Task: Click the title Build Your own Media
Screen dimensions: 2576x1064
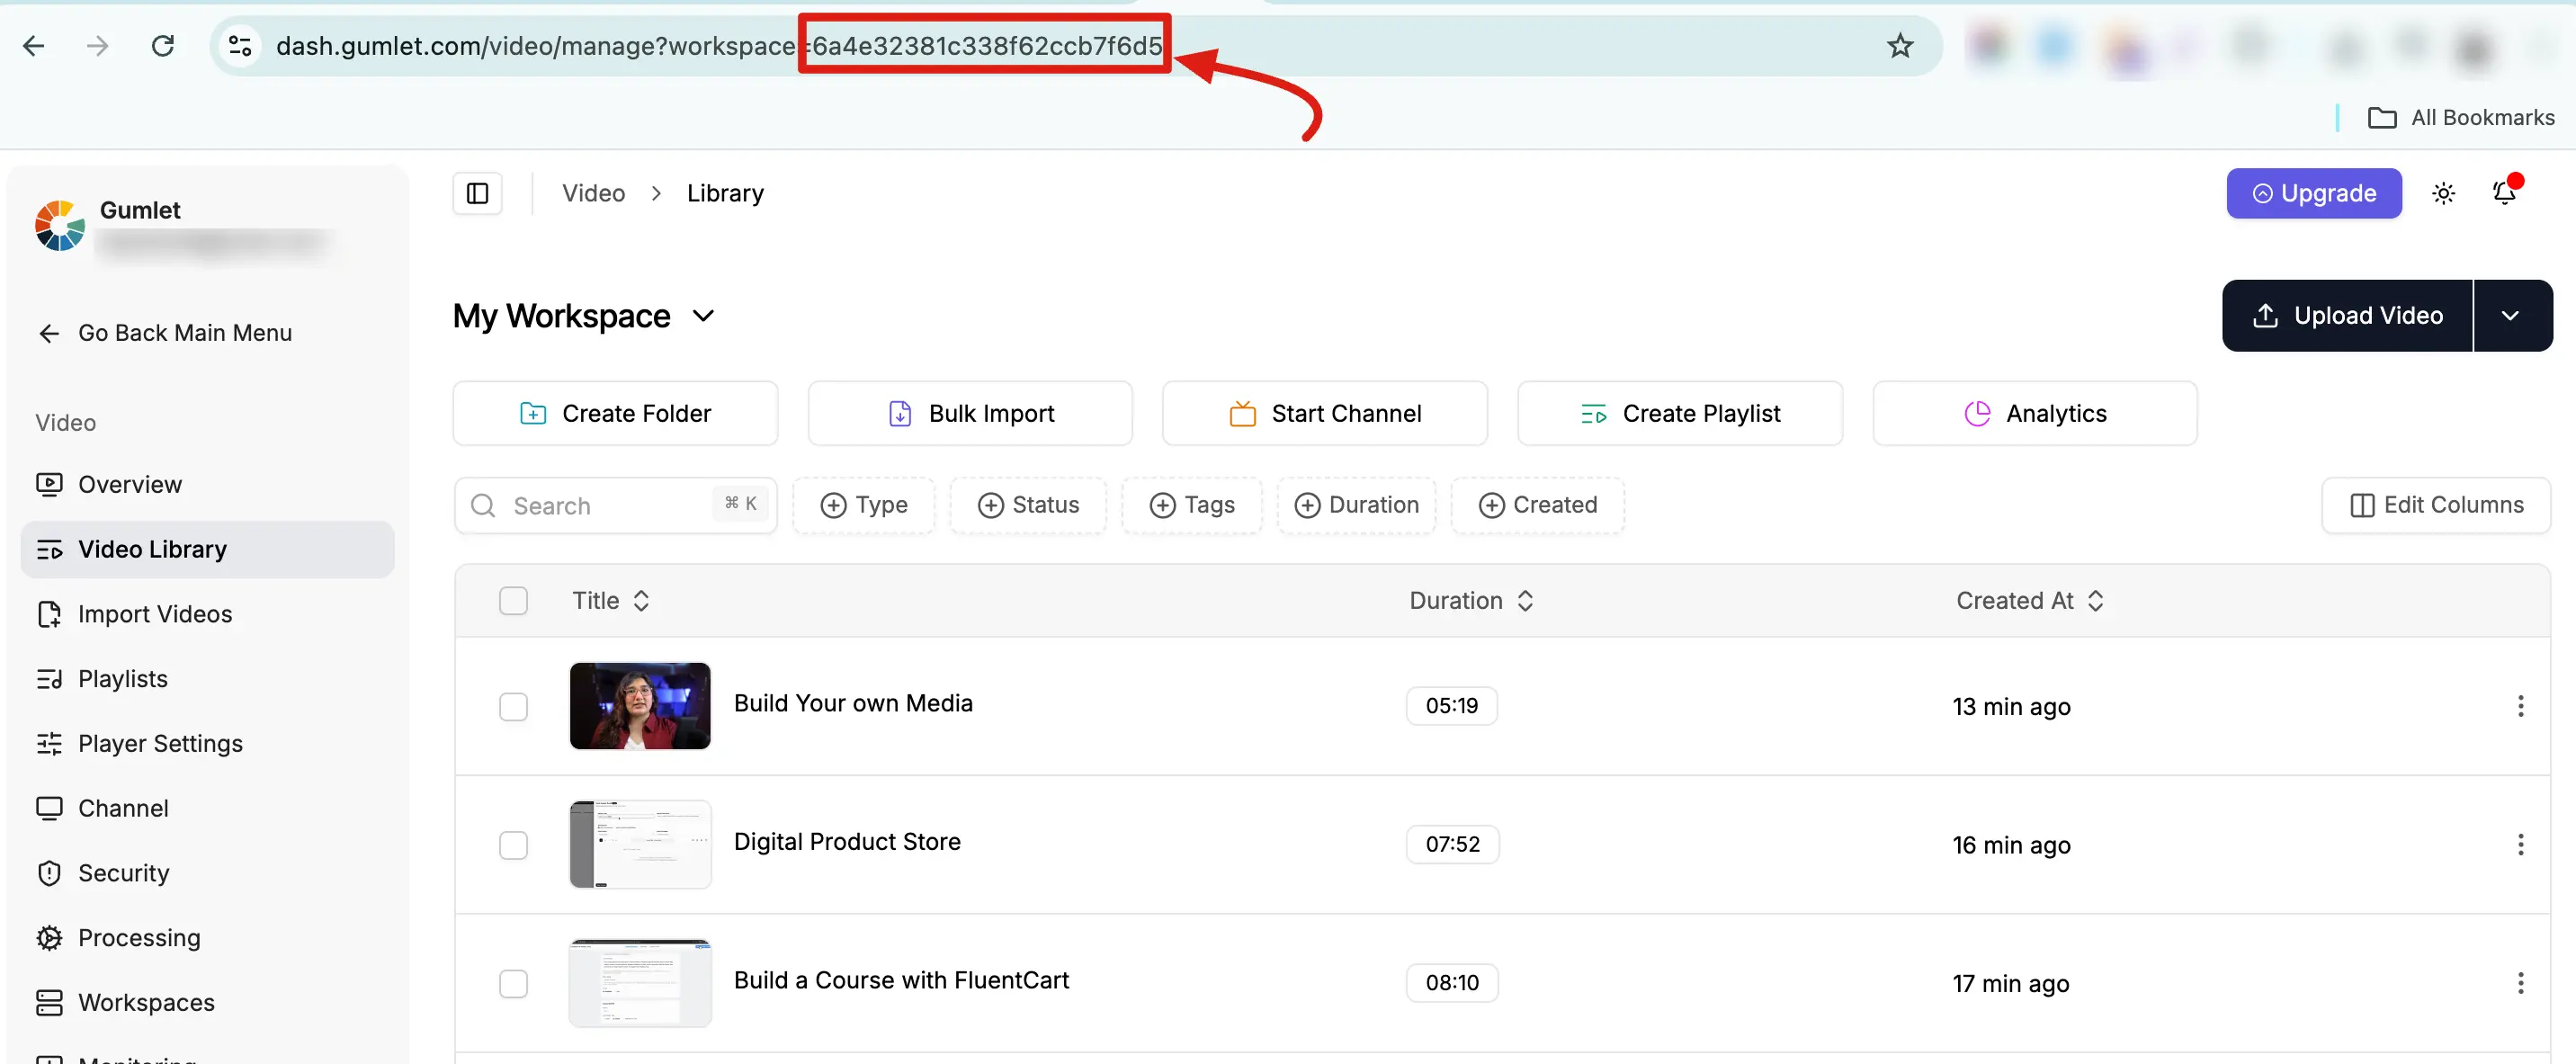Action: pyautogui.click(x=853, y=703)
